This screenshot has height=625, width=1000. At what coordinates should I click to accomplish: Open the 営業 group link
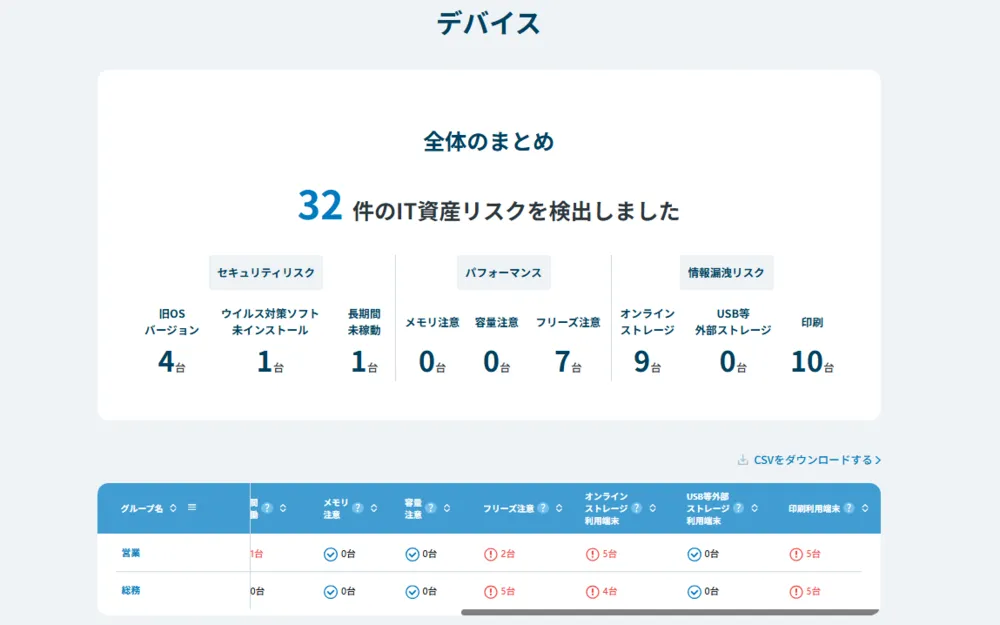point(131,553)
